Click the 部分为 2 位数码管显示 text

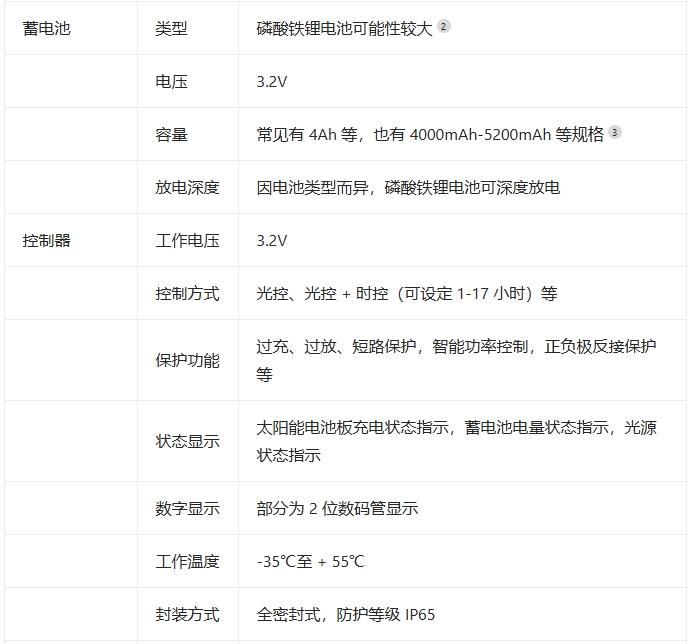tap(337, 508)
